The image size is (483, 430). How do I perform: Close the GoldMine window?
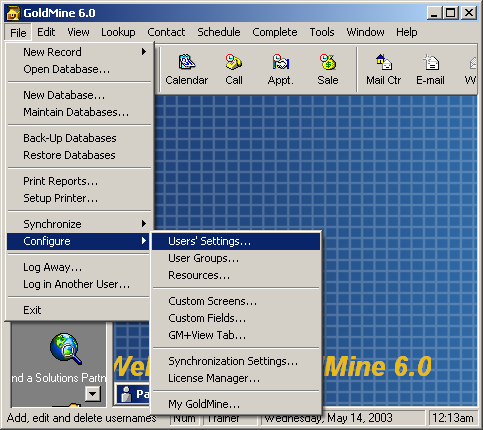(x=469, y=13)
